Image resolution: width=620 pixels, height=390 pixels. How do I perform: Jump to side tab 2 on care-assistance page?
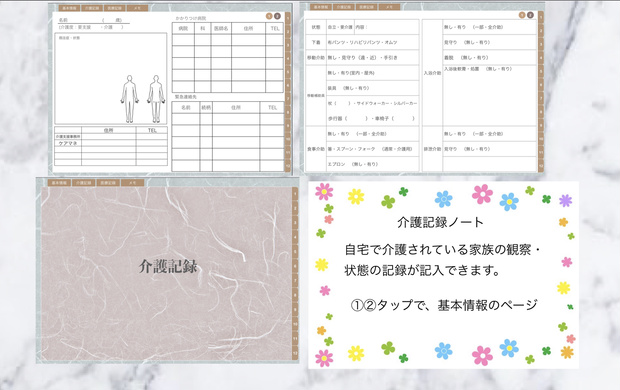click(541, 31)
